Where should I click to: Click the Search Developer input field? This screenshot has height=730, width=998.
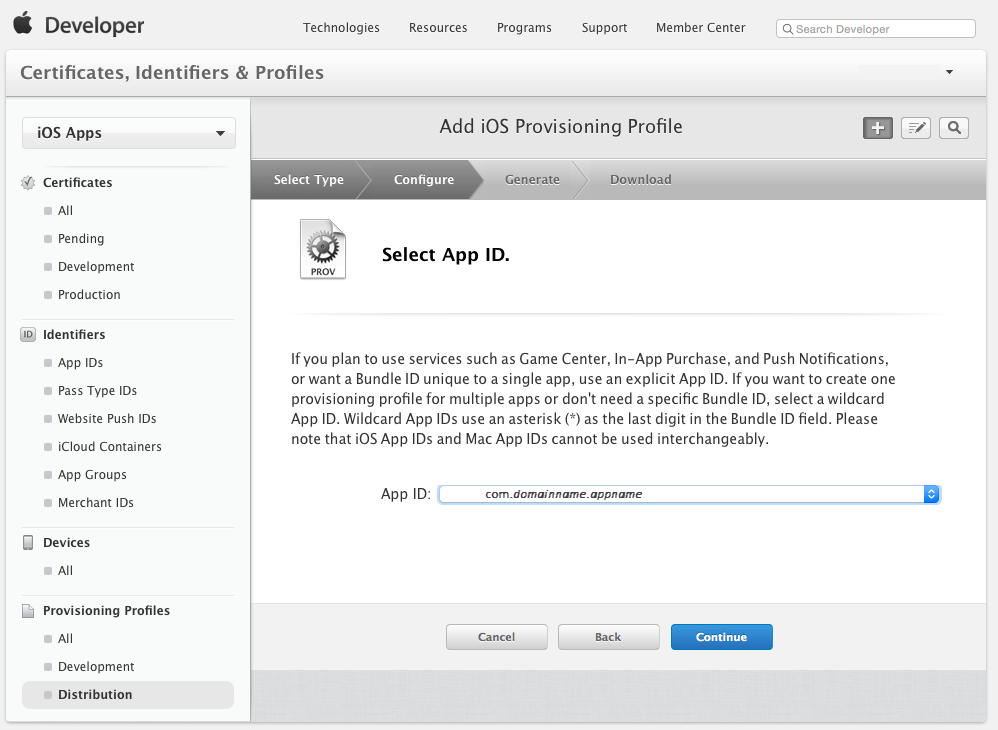click(875, 28)
